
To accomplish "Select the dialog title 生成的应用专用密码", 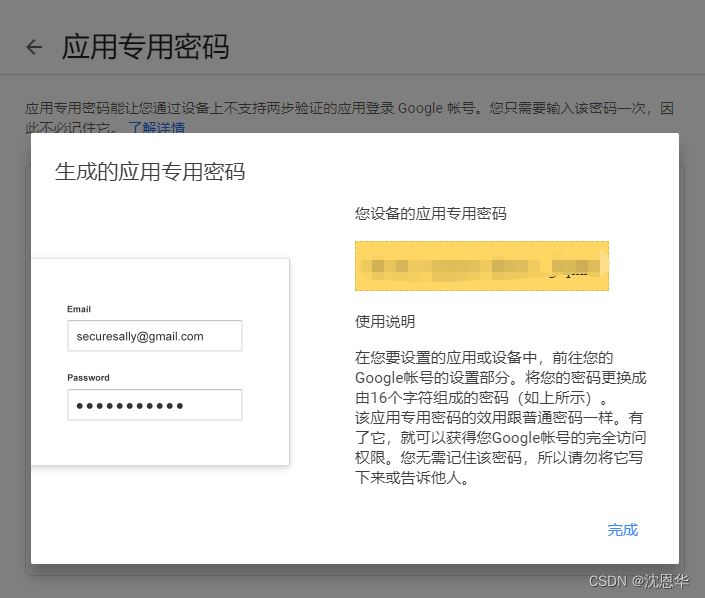I will pyautogui.click(x=150, y=172).
